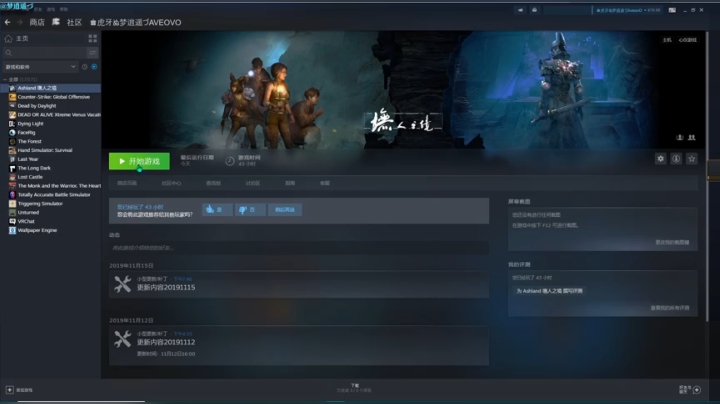Collapse the 全部 games category
The image size is (720, 404).
click(6, 79)
